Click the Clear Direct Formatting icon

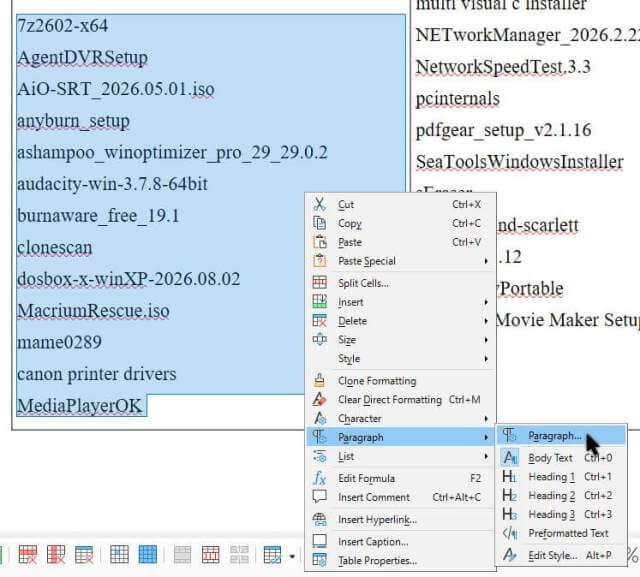320,399
